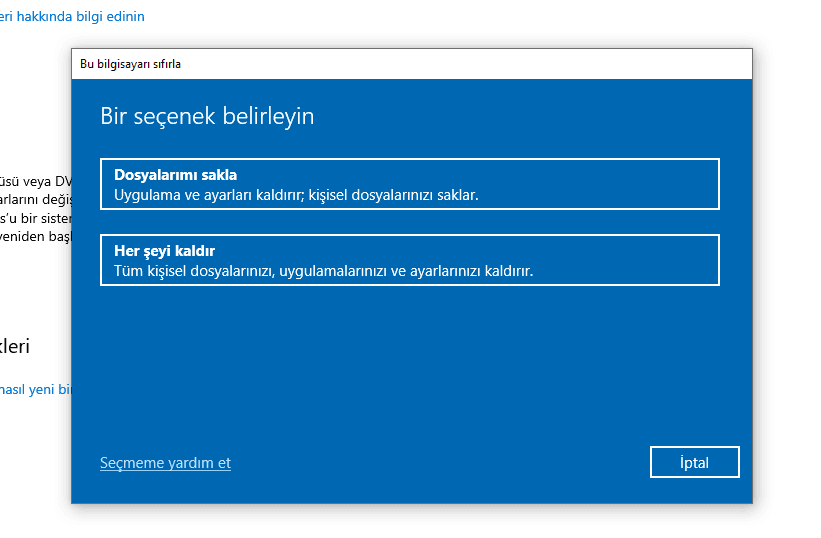Viewport: 821px width, 538px height.
Task: Open the Seçmeme yardım et link
Action: 165,463
